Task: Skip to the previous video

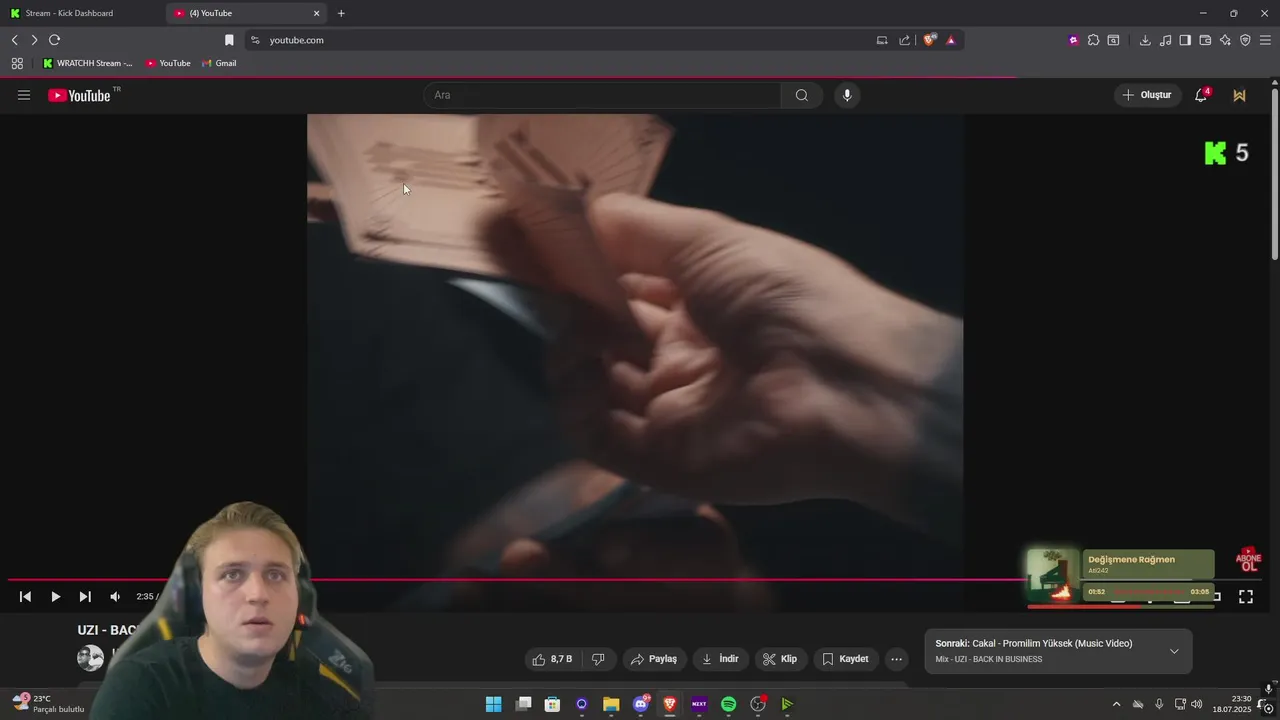Action: pos(25,597)
